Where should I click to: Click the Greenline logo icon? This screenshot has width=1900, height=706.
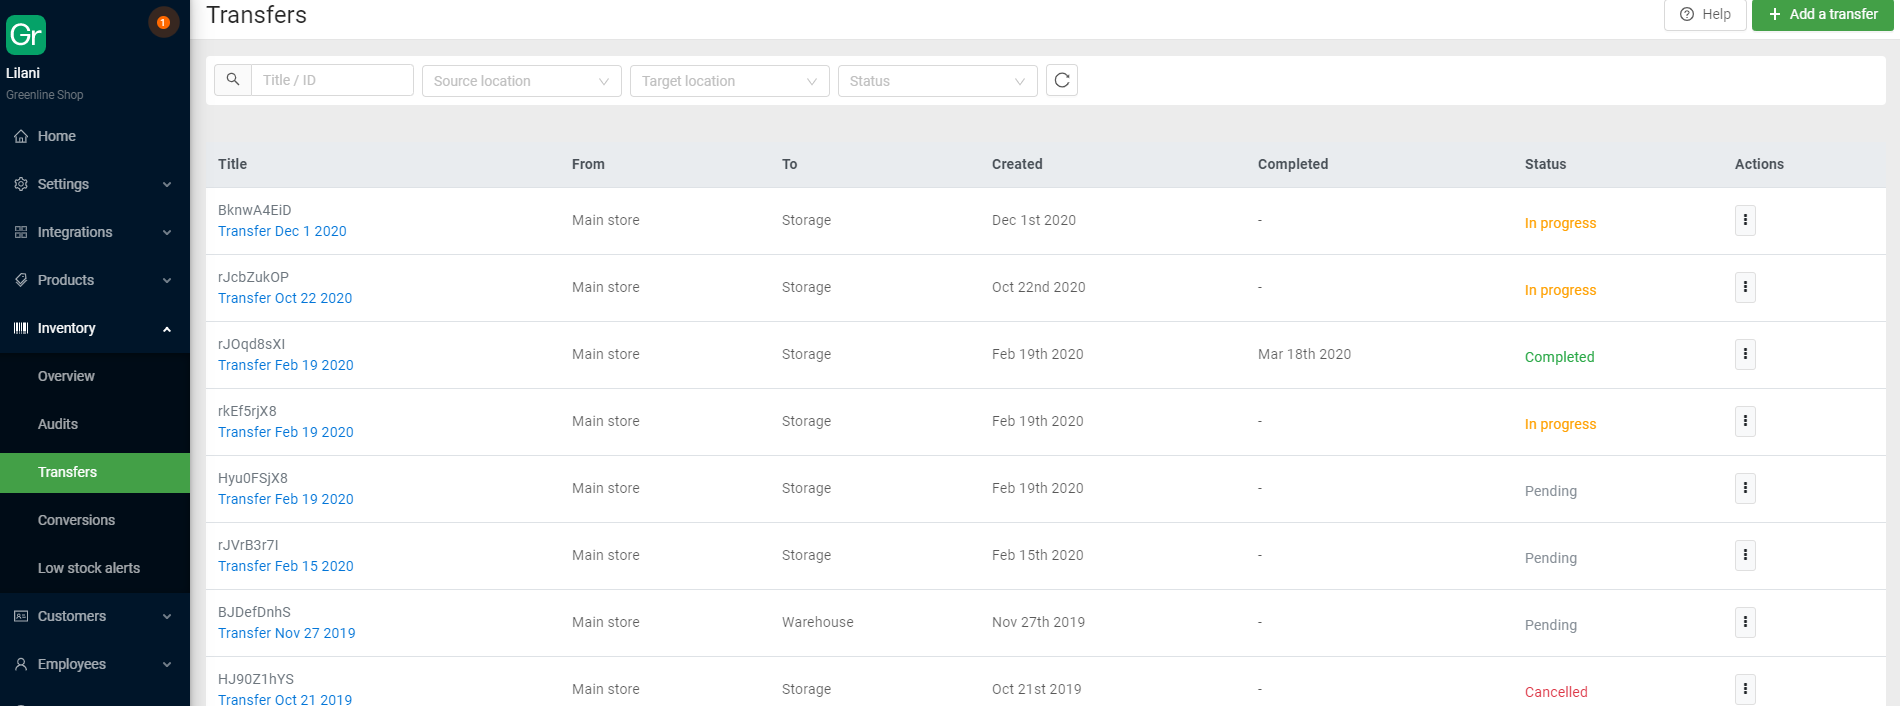26,35
